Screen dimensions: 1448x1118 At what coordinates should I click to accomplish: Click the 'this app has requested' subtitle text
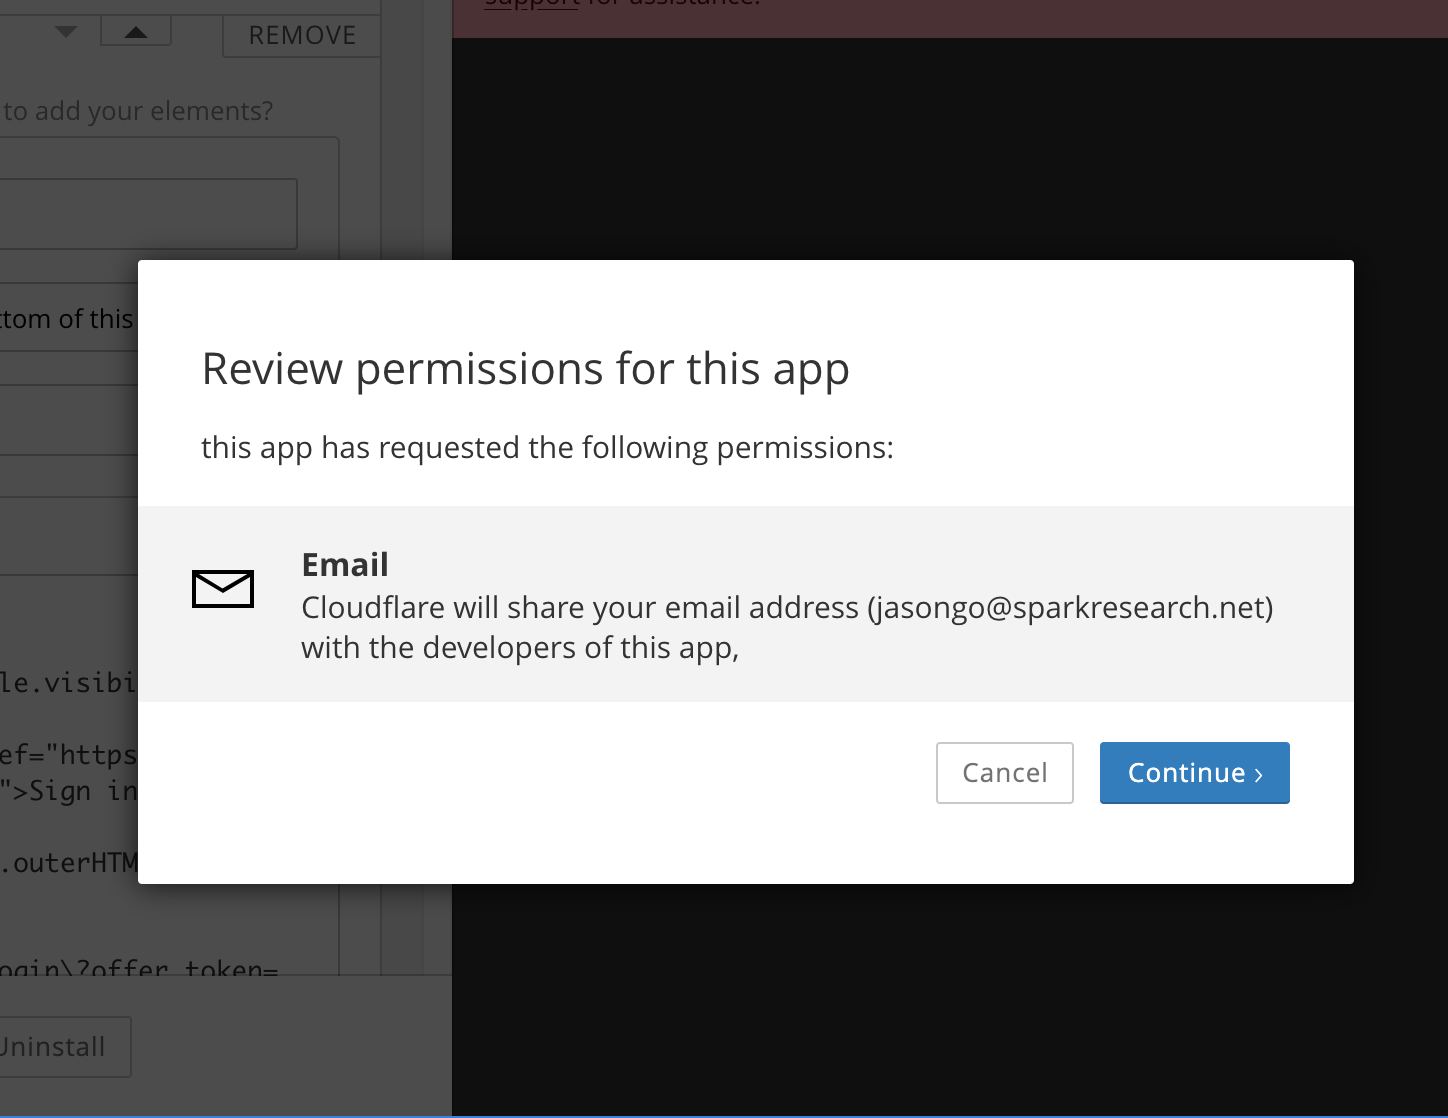pyautogui.click(x=547, y=447)
